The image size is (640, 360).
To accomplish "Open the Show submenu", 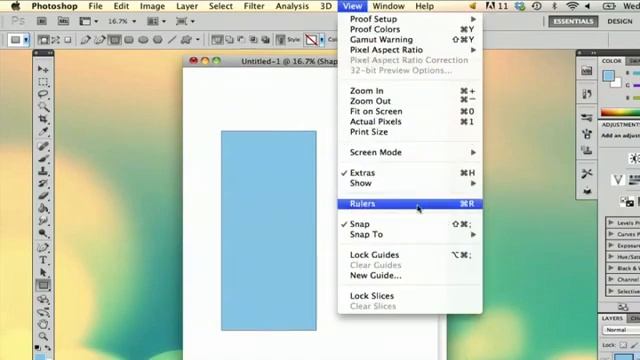I will click(x=410, y=183).
